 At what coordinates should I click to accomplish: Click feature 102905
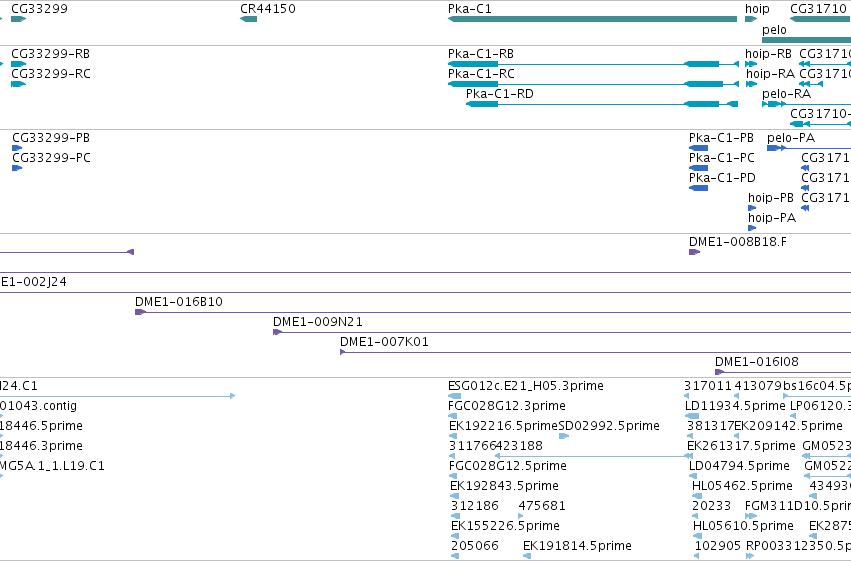[697, 557]
